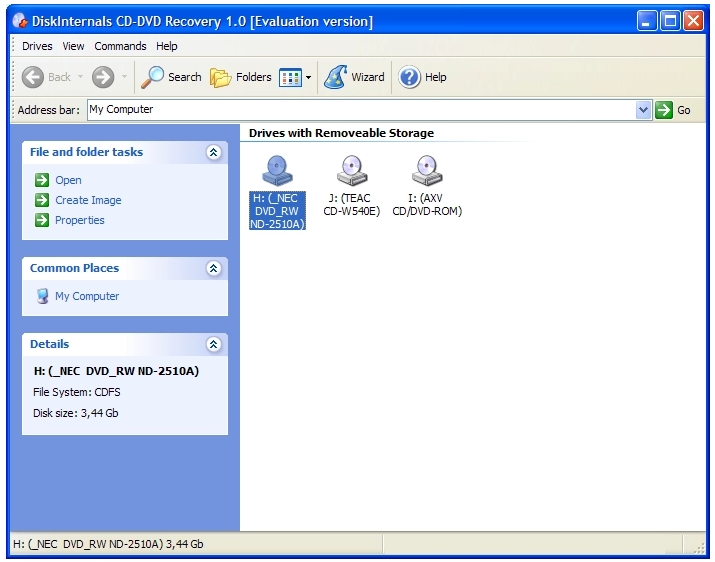Expand the Address bar dropdown list

coord(643,110)
